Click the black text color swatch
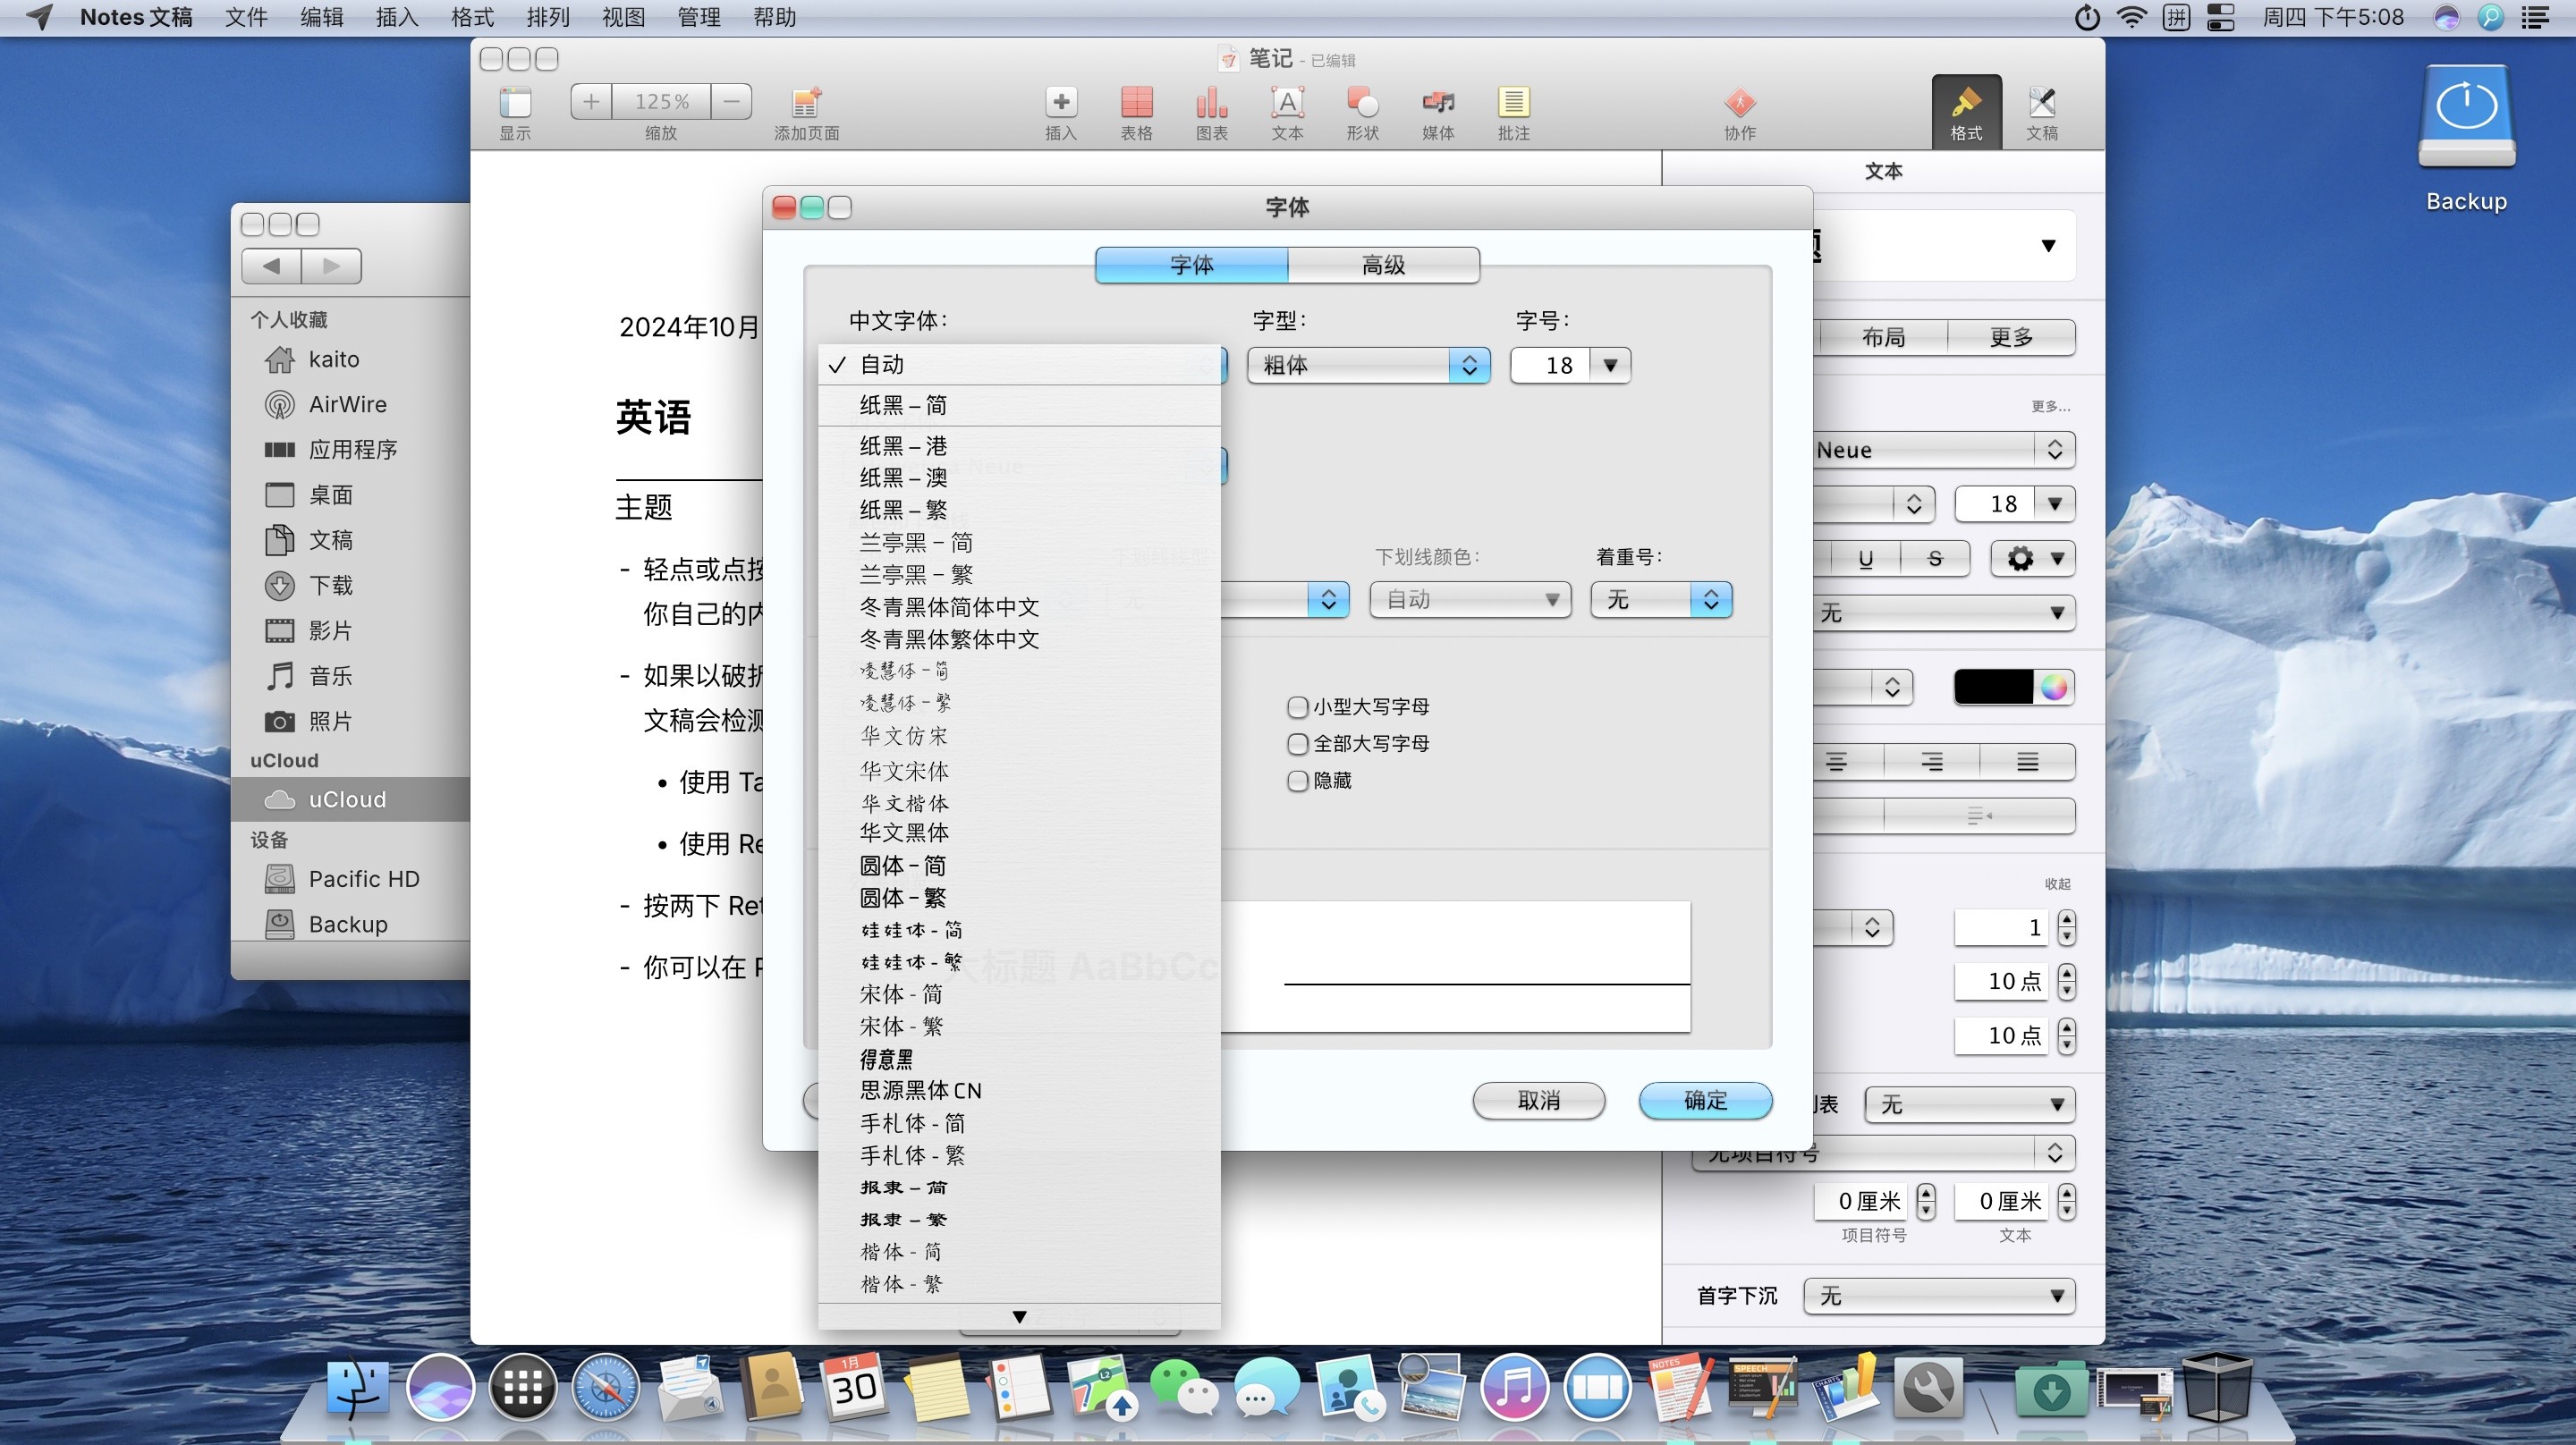The image size is (2576, 1445). [x=1993, y=687]
